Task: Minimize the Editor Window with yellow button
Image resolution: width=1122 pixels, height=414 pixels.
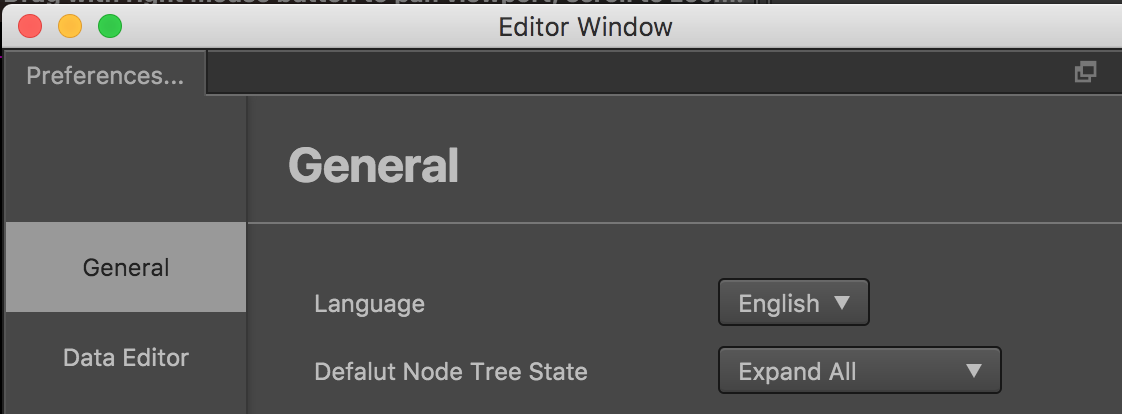Action: click(x=70, y=27)
